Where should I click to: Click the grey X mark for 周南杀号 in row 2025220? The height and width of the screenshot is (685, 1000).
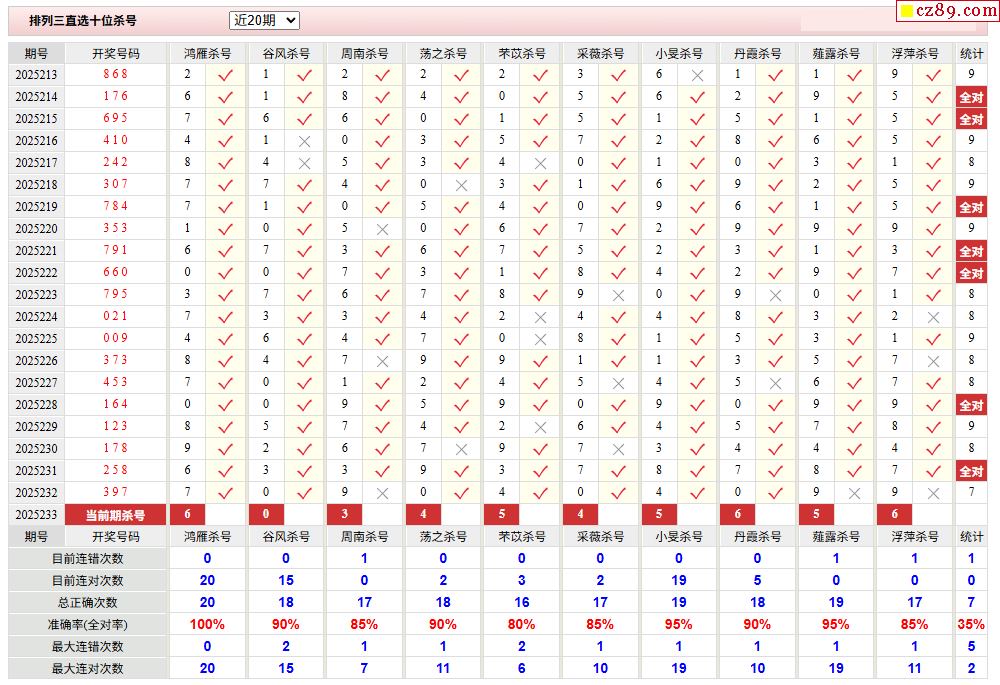click(382, 229)
